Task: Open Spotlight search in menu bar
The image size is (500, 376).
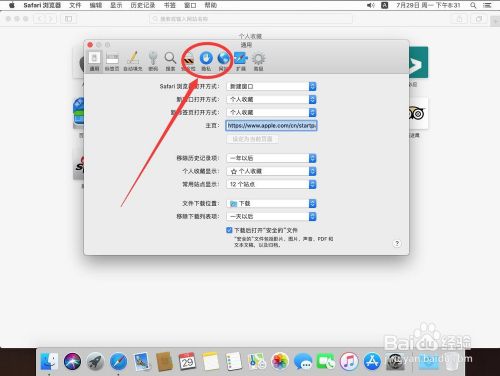Action: [x=473, y=5]
